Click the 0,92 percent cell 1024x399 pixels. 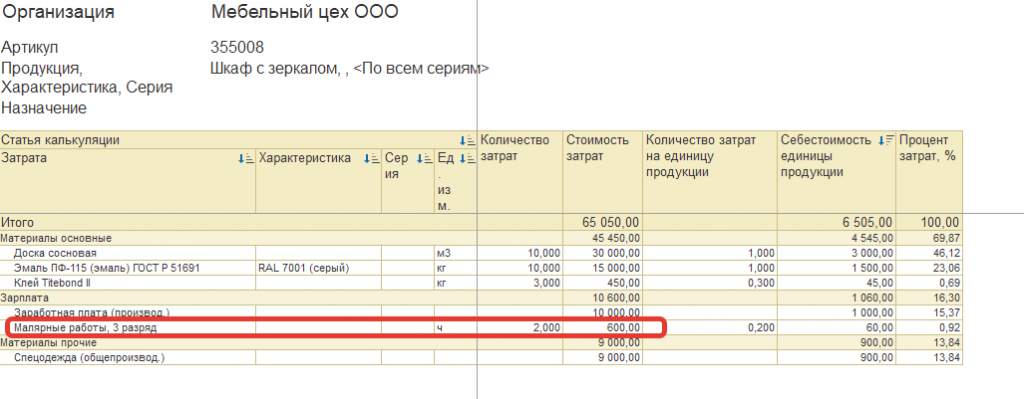(929, 327)
